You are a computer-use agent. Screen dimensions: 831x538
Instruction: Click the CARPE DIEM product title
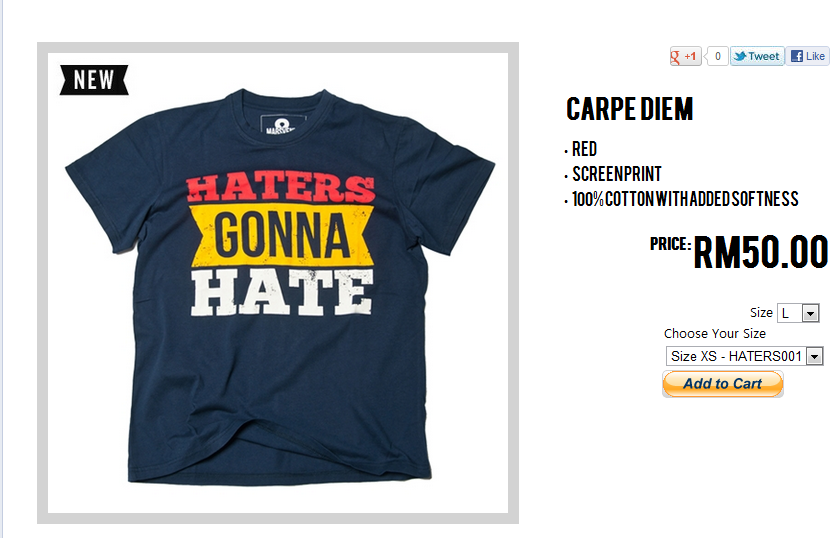[629, 109]
